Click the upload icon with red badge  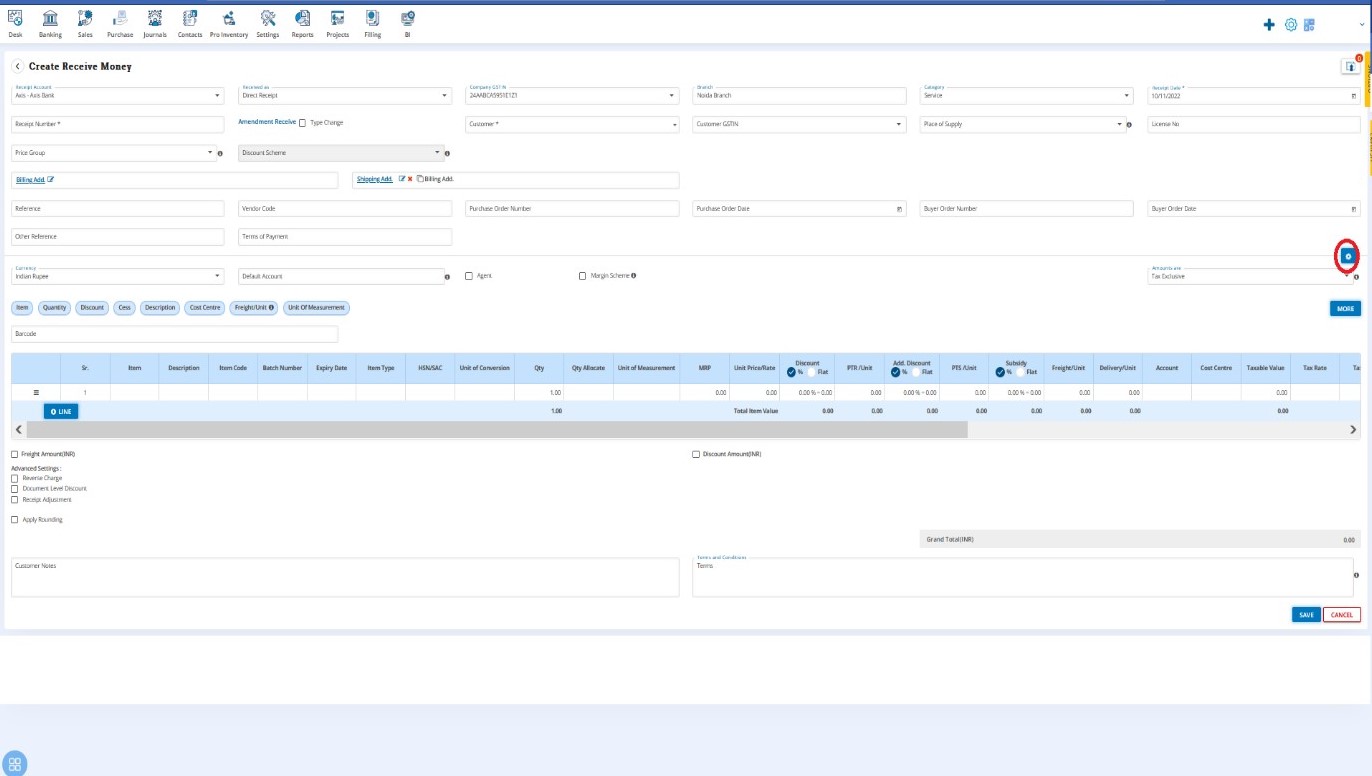pyautogui.click(x=1350, y=66)
